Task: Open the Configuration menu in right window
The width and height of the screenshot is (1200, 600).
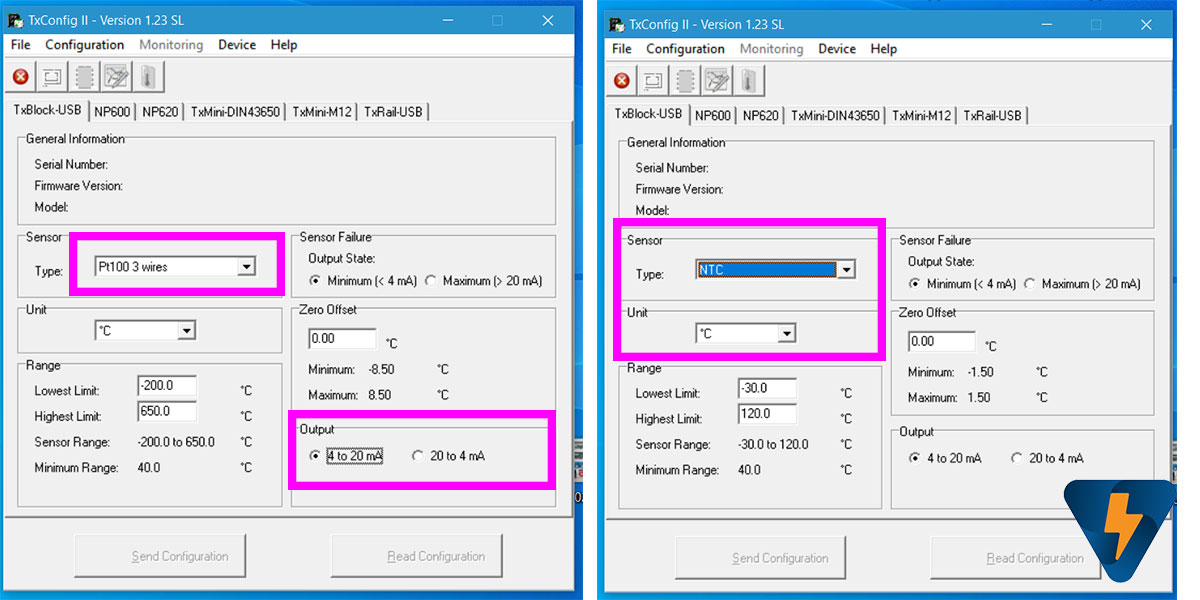Action: (686, 49)
